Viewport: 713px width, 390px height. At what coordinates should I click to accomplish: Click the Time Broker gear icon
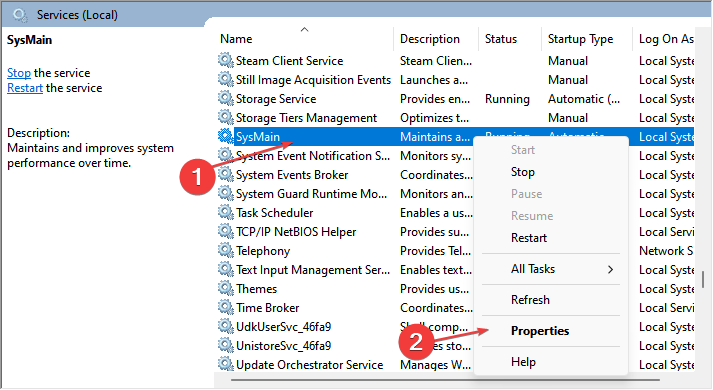pos(226,307)
